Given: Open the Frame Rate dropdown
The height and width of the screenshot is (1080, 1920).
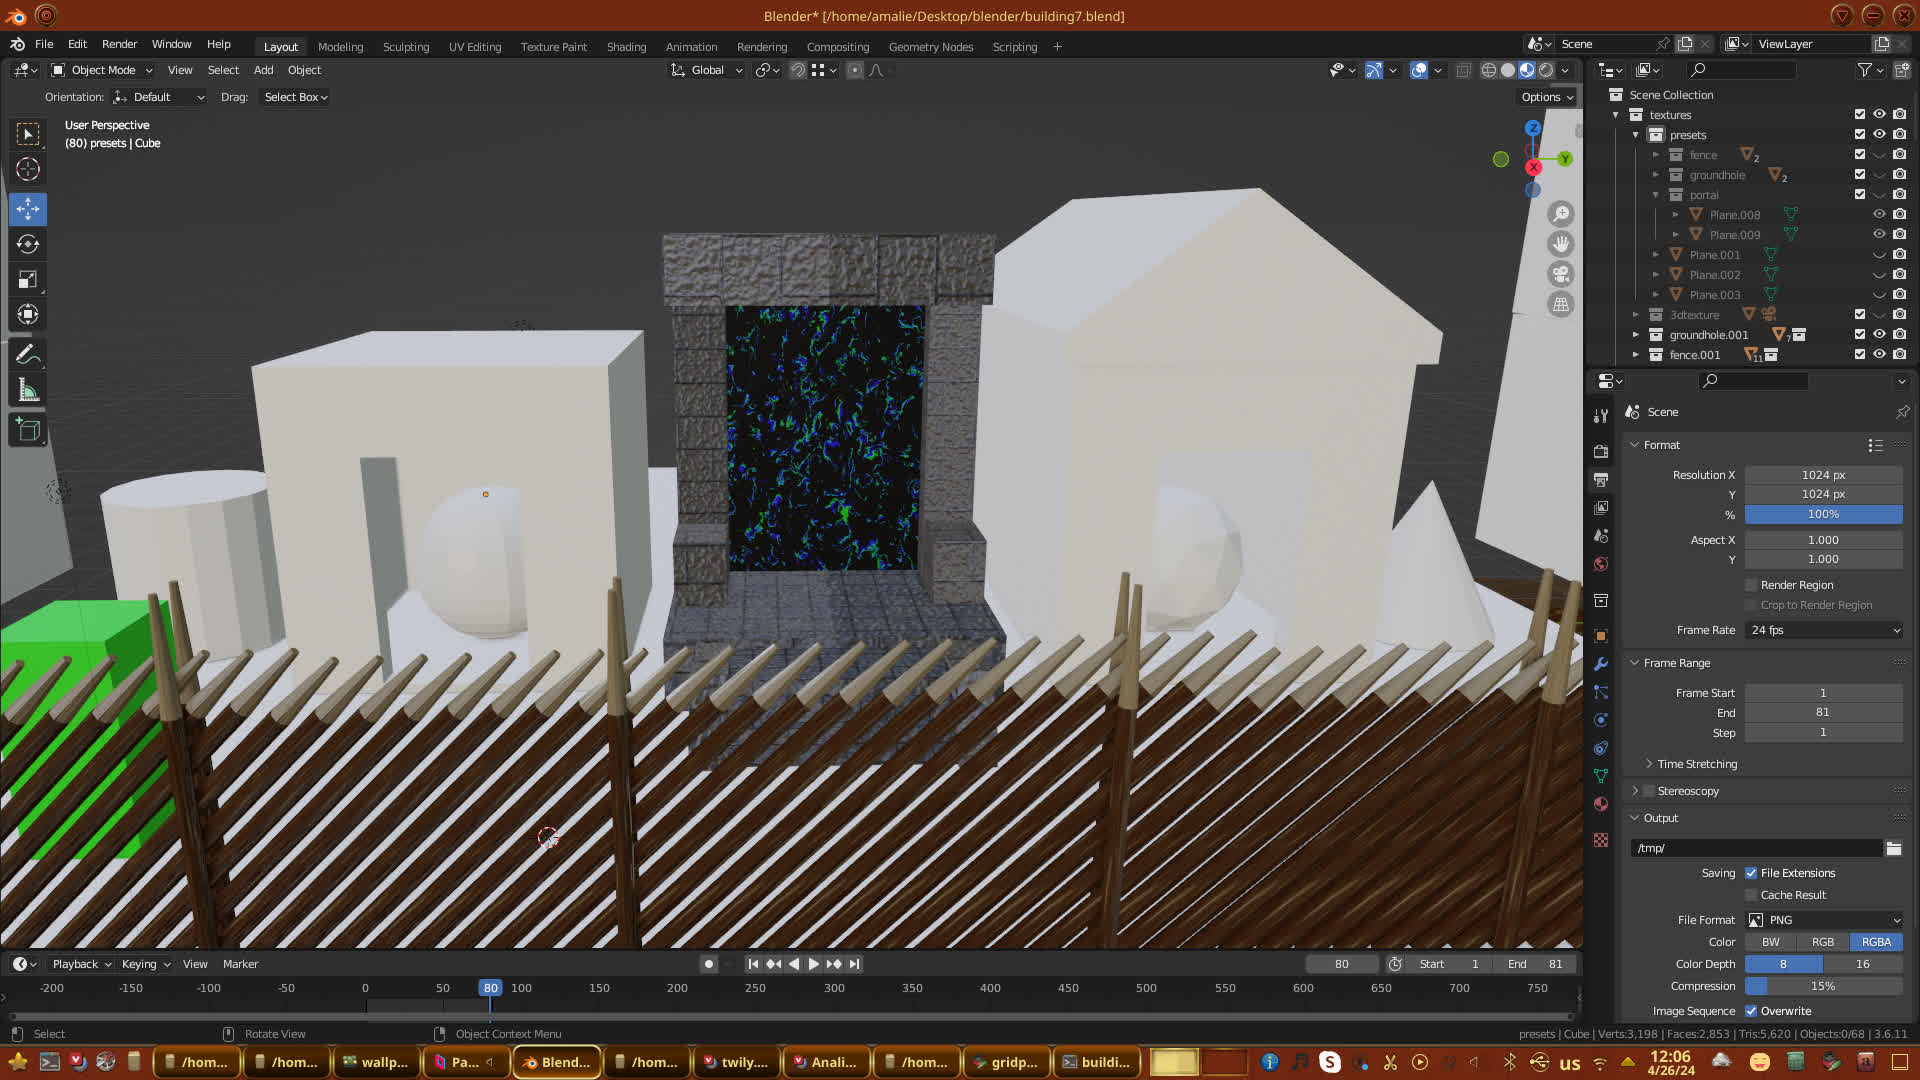Looking at the screenshot, I should [x=1823, y=630].
